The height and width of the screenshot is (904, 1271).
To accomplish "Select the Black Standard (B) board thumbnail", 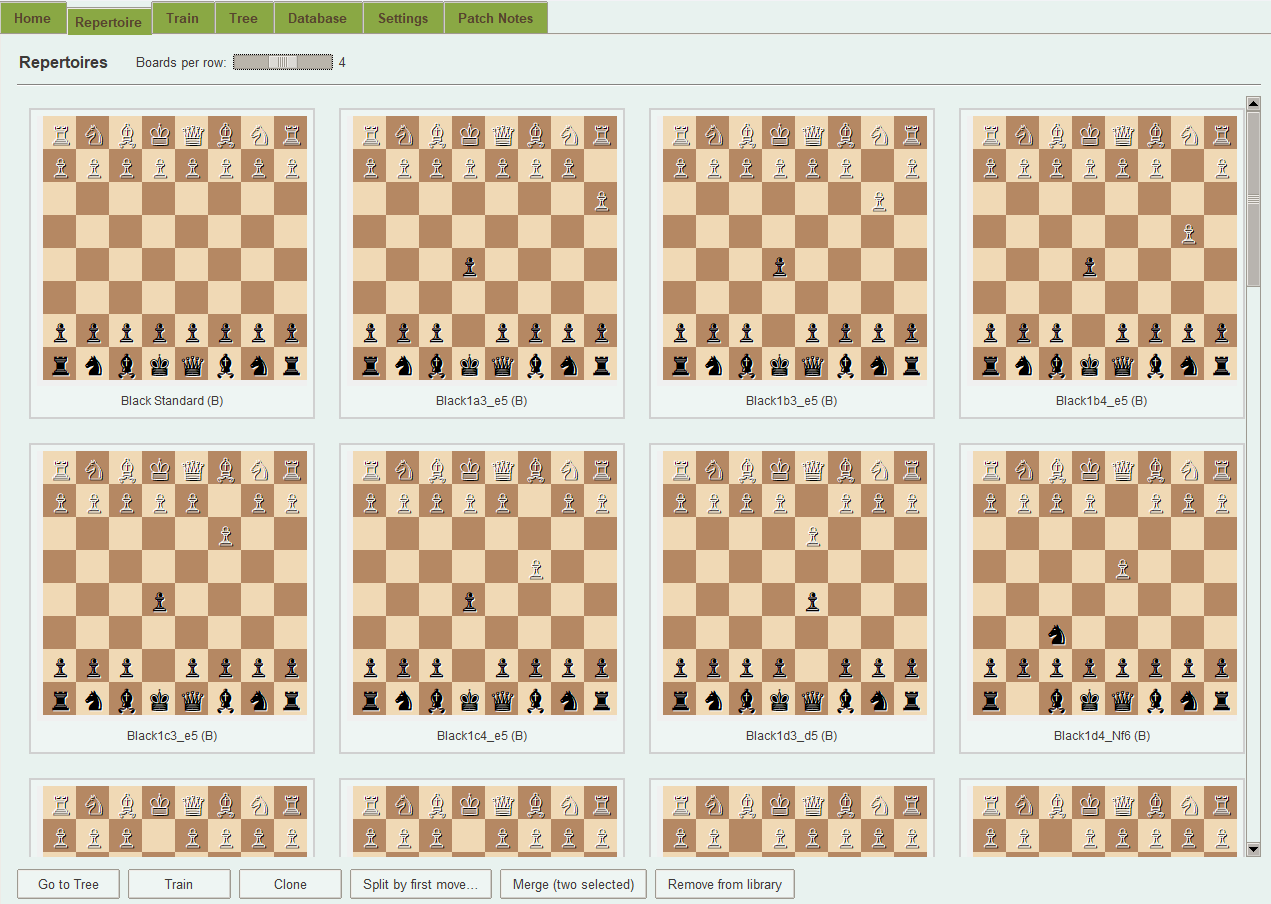I will (175, 248).
